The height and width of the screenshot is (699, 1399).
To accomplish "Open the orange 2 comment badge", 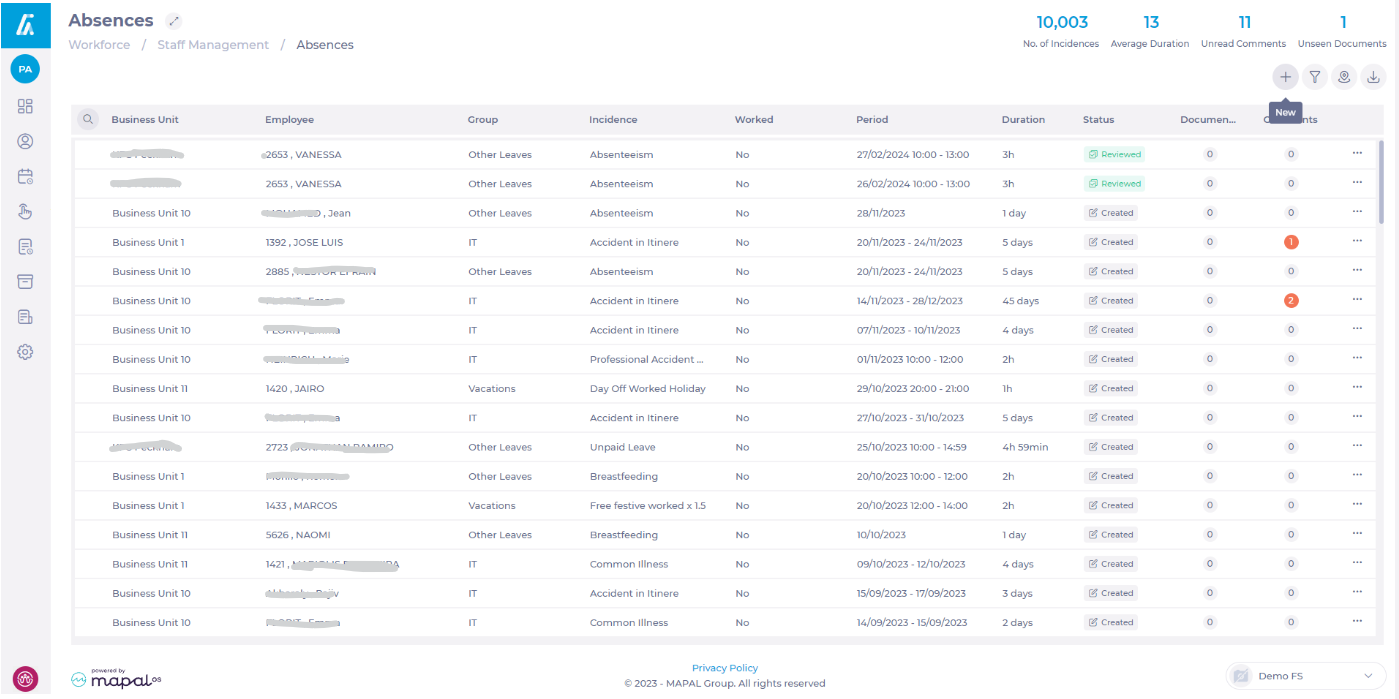I will 1291,300.
